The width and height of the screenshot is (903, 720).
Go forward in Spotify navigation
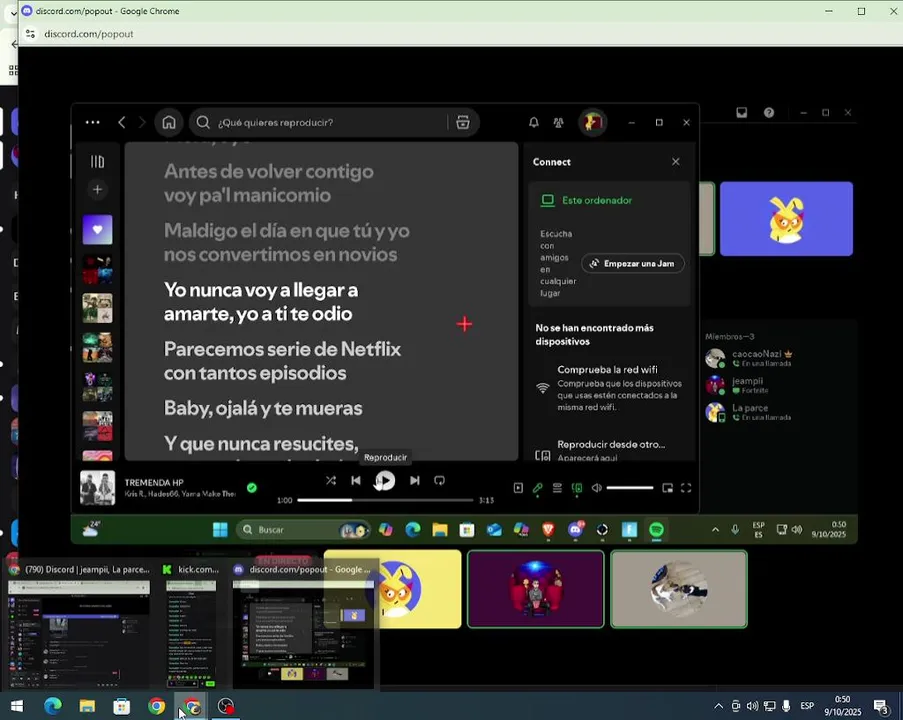(142, 122)
